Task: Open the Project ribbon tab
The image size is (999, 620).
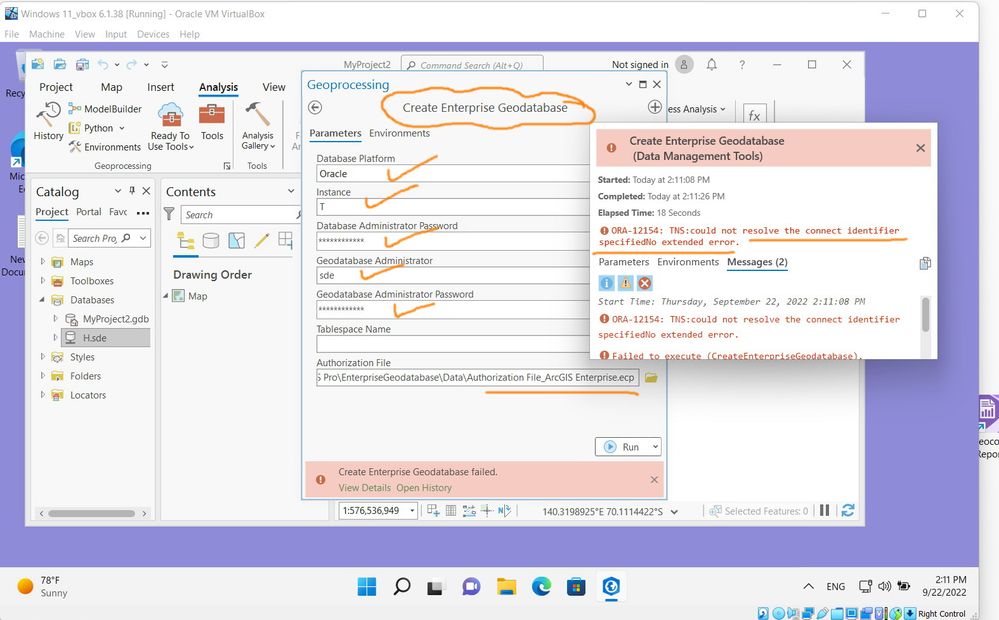Action: 56,87
